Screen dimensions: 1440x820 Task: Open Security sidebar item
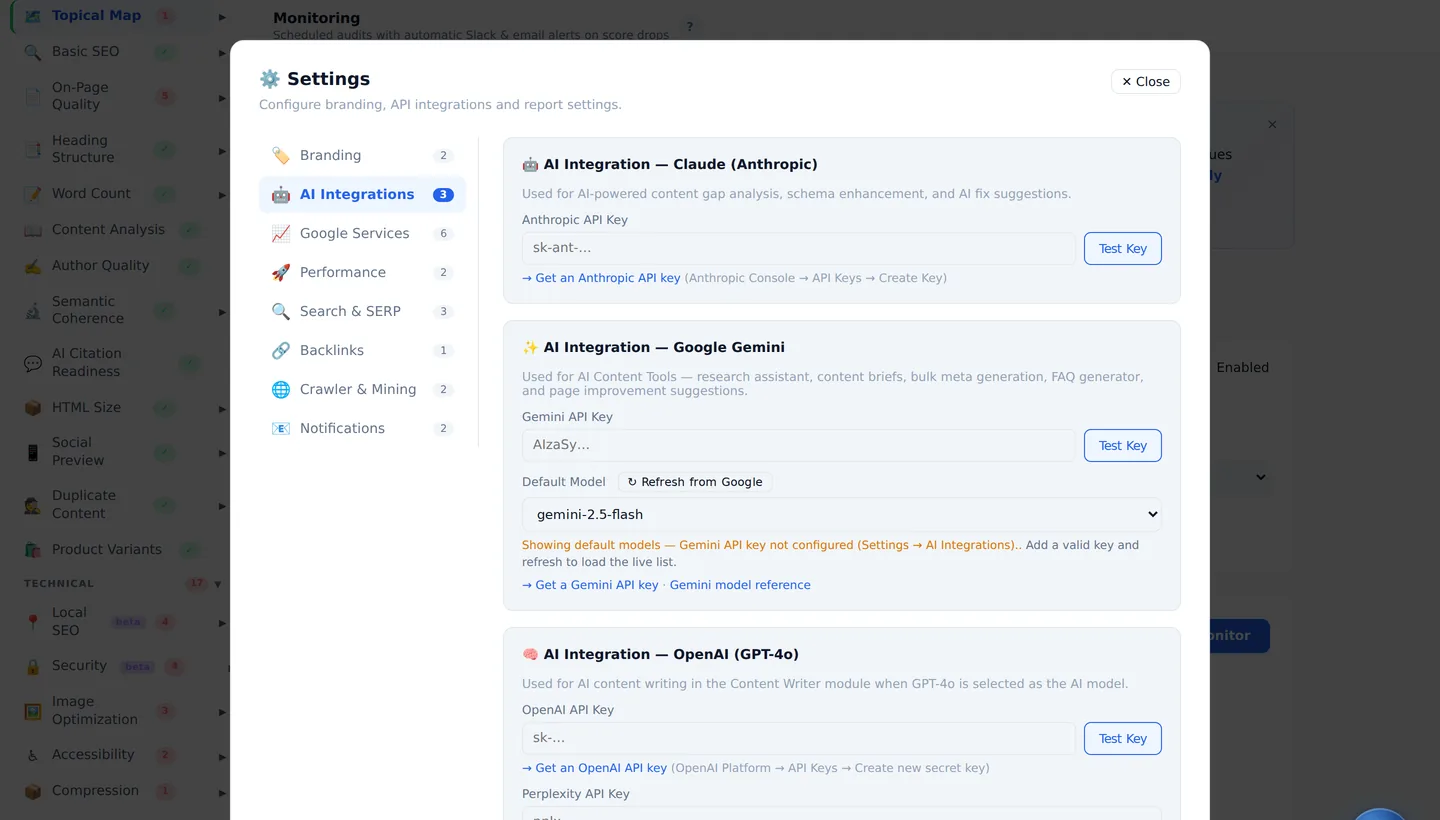tap(79, 666)
